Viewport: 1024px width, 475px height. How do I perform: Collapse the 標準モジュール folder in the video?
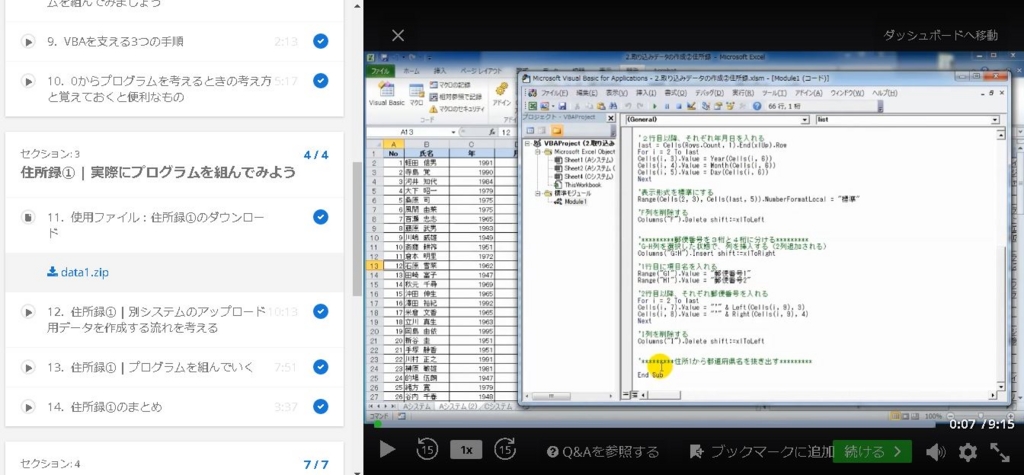[x=537, y=193]
